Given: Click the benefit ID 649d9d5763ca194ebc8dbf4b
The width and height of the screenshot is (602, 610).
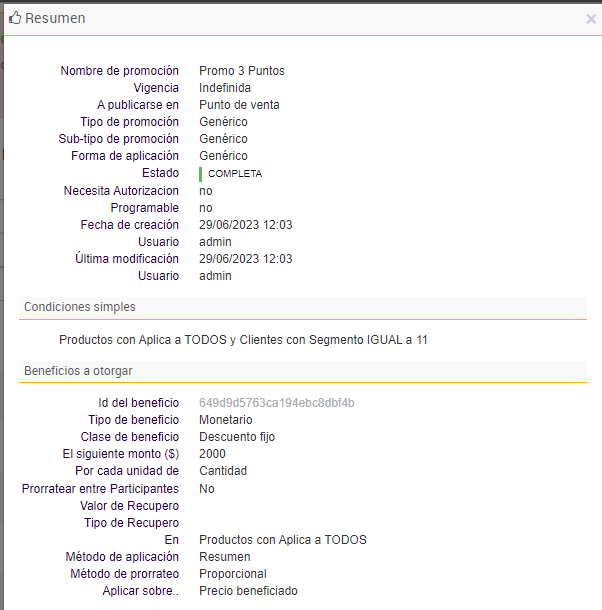Looking at the screenshot, I should [x=277, y=403].
